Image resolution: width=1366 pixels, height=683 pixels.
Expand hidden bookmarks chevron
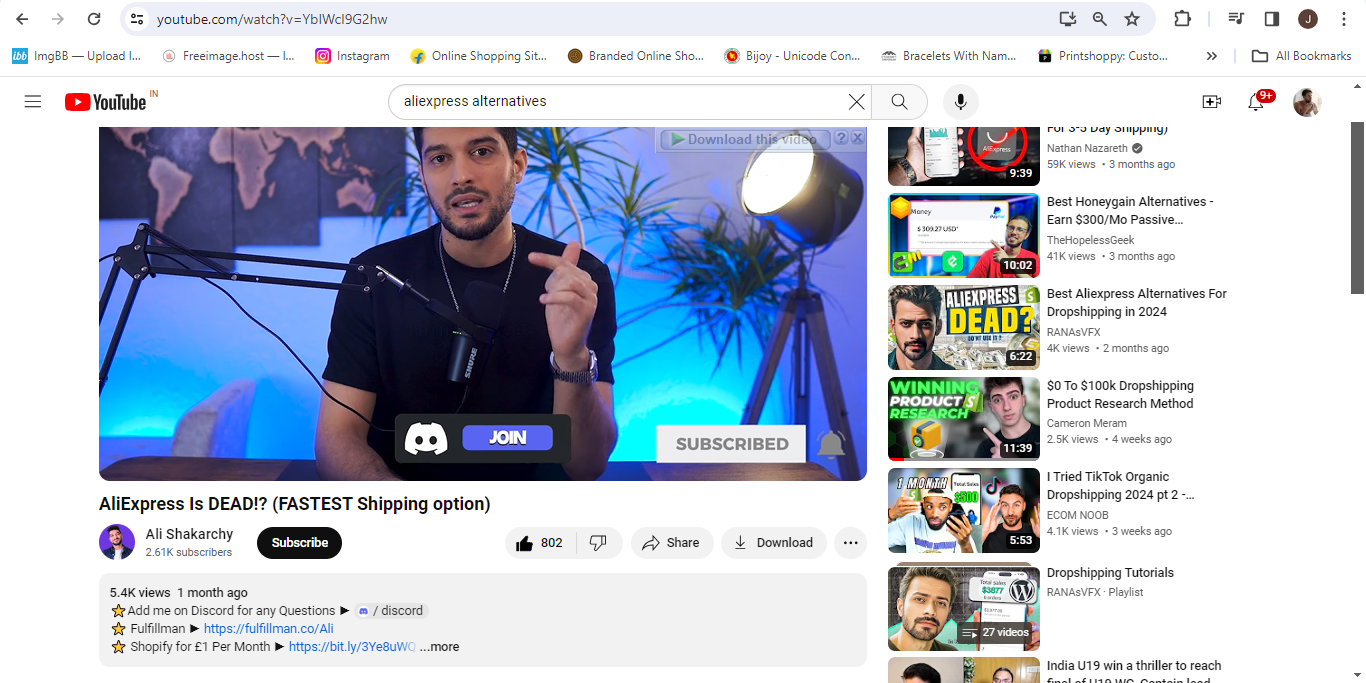tap(1212, 56)
